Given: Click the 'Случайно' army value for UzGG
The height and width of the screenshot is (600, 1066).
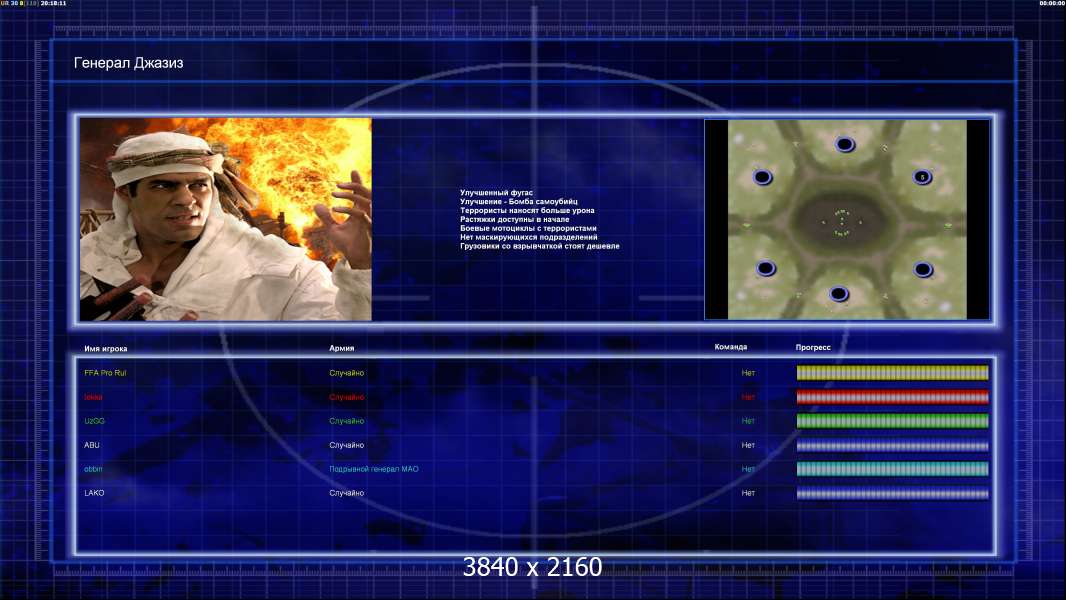Looking at the screenshot, I should (x=347, y=421).
